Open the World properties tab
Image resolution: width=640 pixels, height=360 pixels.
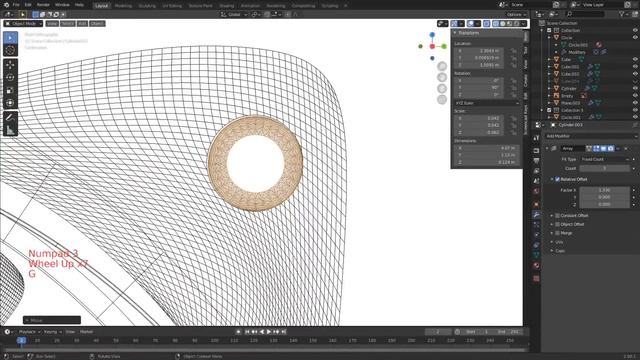click(536, 191)
